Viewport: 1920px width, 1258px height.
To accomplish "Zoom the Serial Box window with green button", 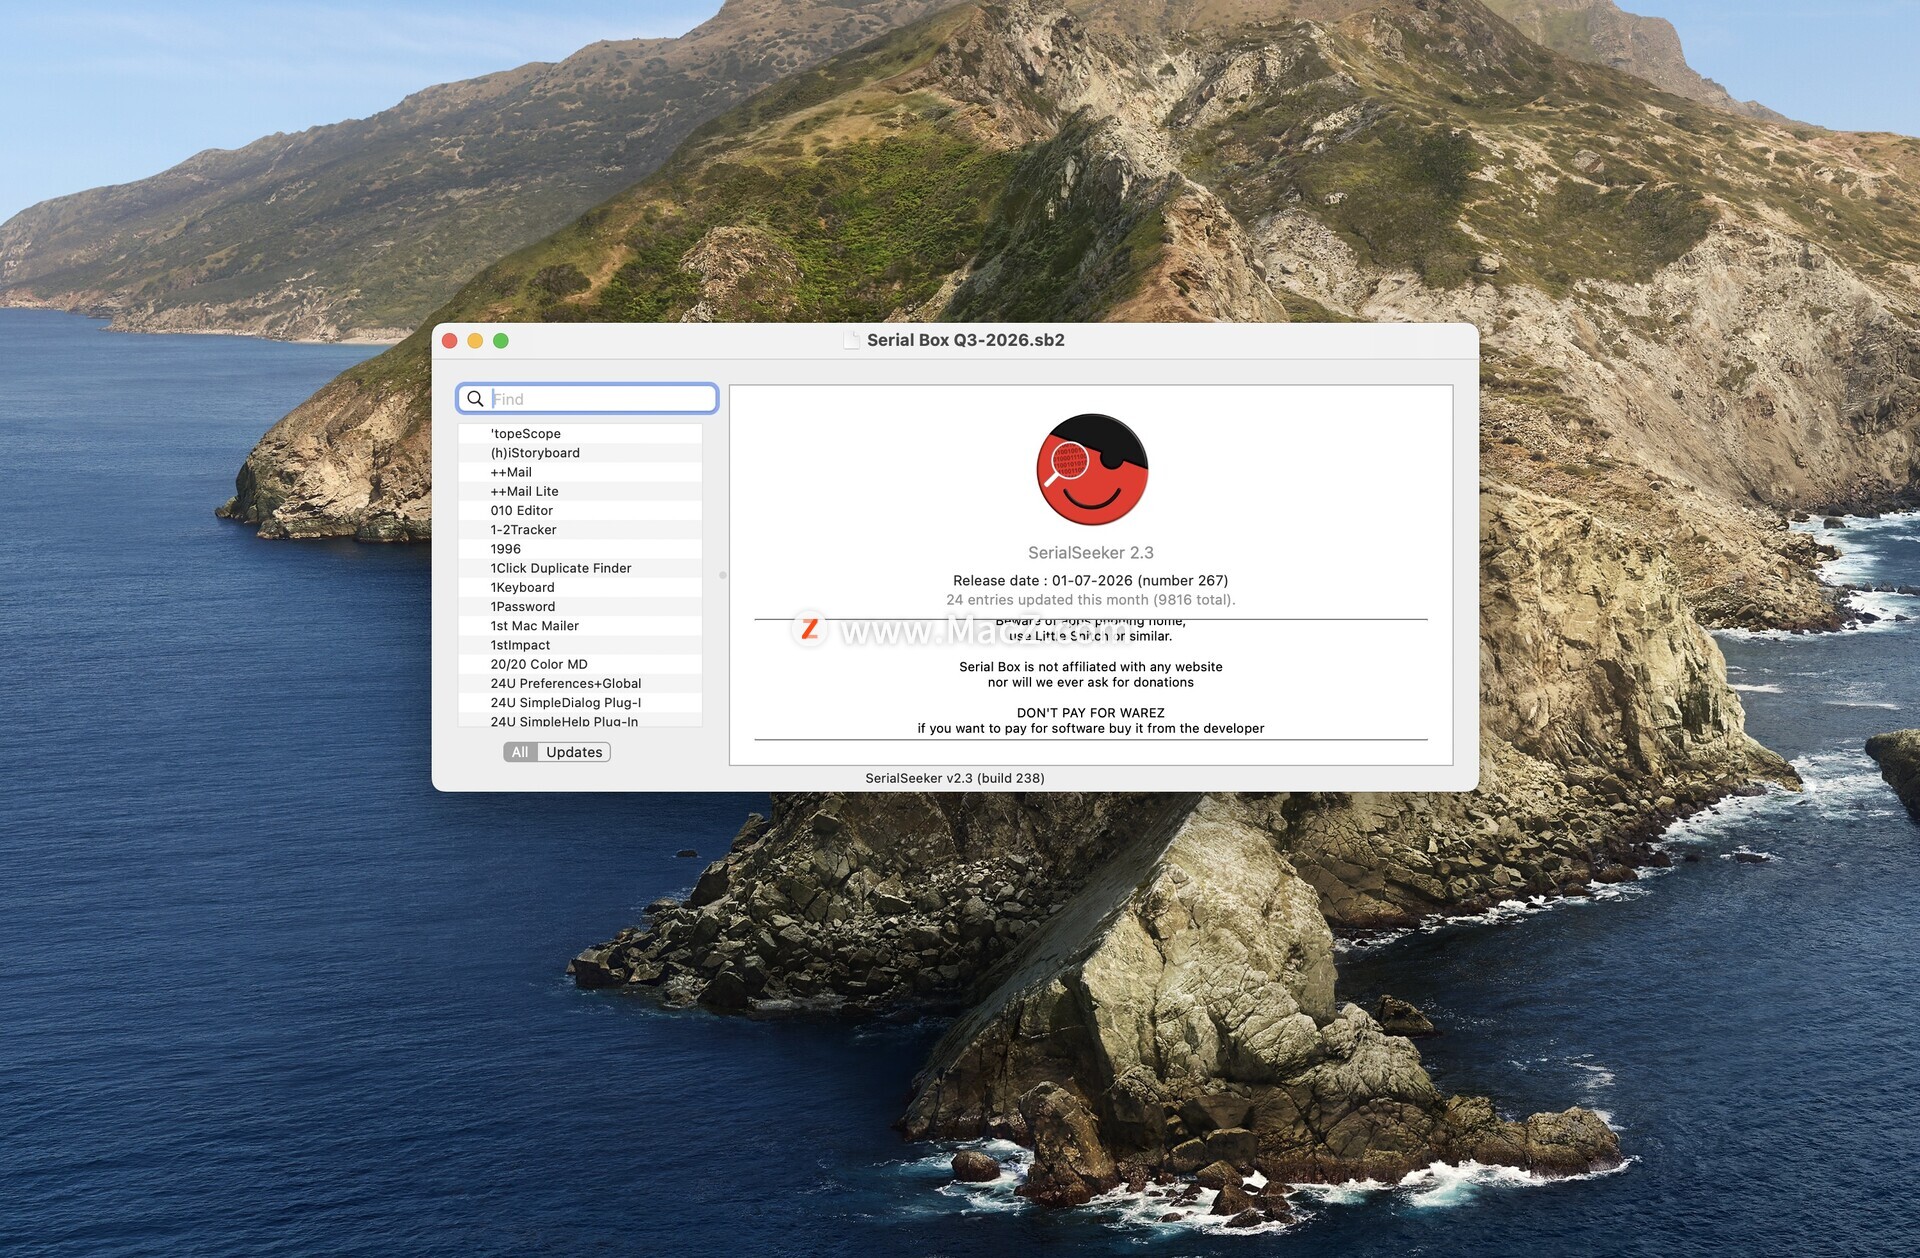I will 501,341.
